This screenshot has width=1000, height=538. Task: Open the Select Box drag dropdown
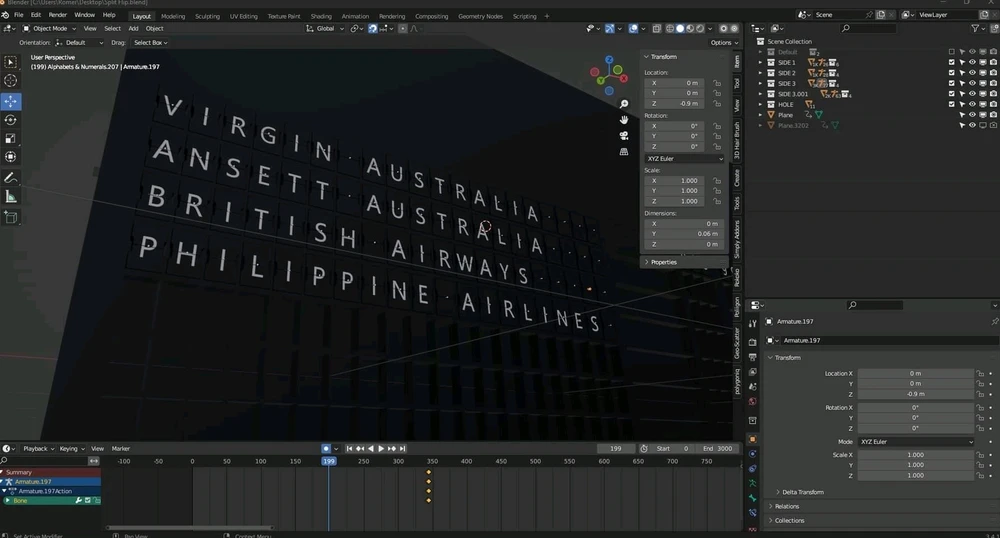coord(151,43)
